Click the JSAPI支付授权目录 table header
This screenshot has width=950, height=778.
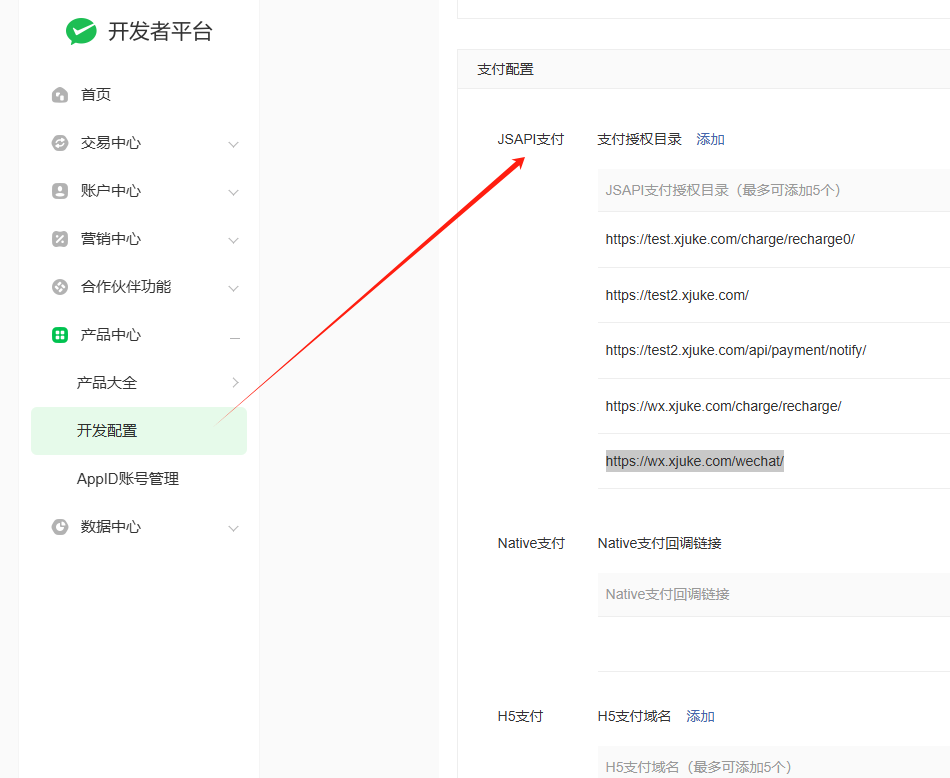(774, 190)
